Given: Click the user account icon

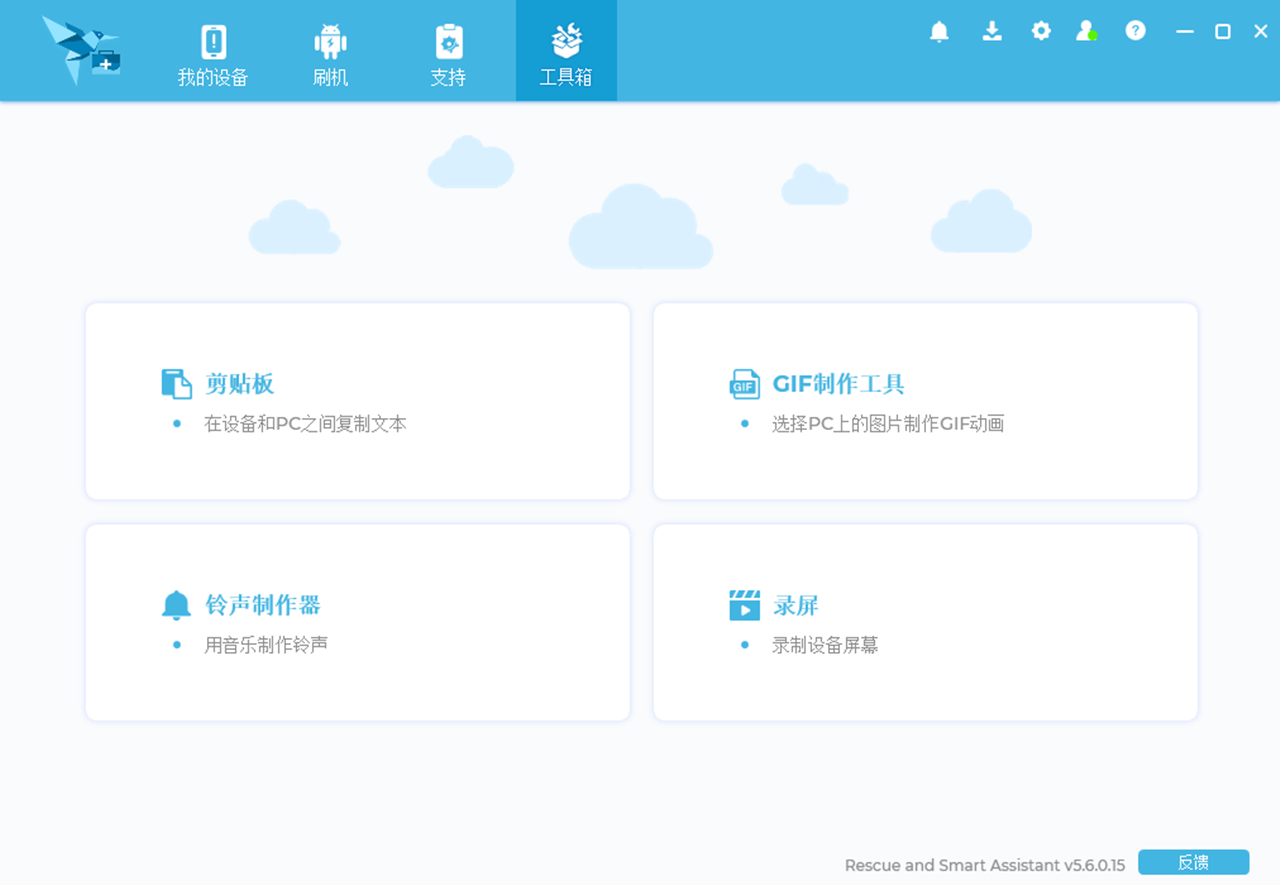Looking at the screenshot, I should pyautogui.click(x=1087, y=31).
